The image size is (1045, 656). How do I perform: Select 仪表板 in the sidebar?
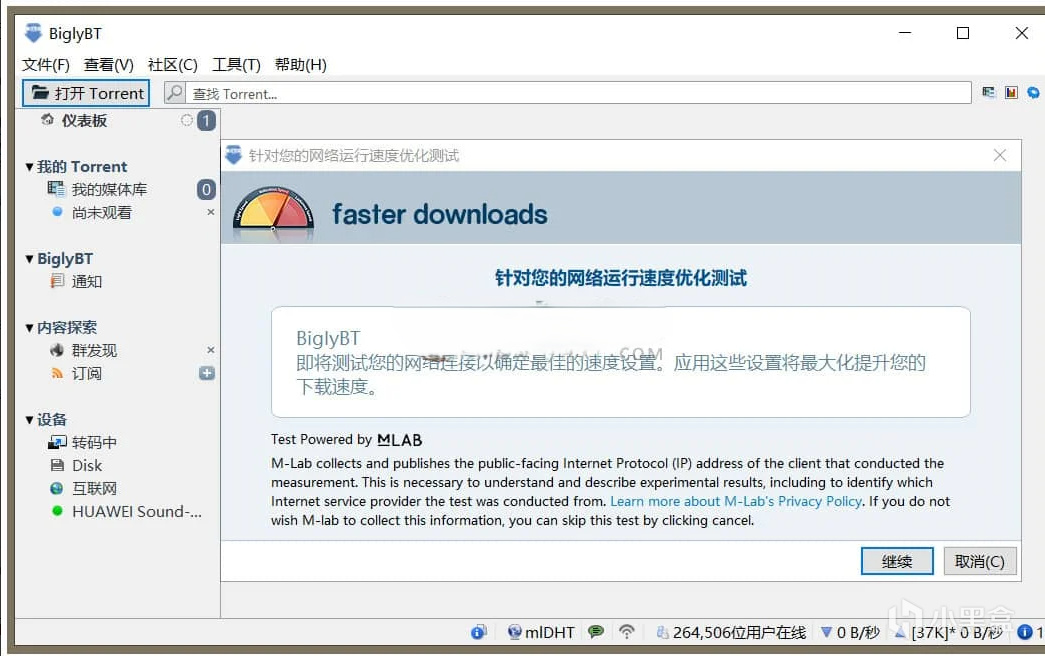coord(84,121)
